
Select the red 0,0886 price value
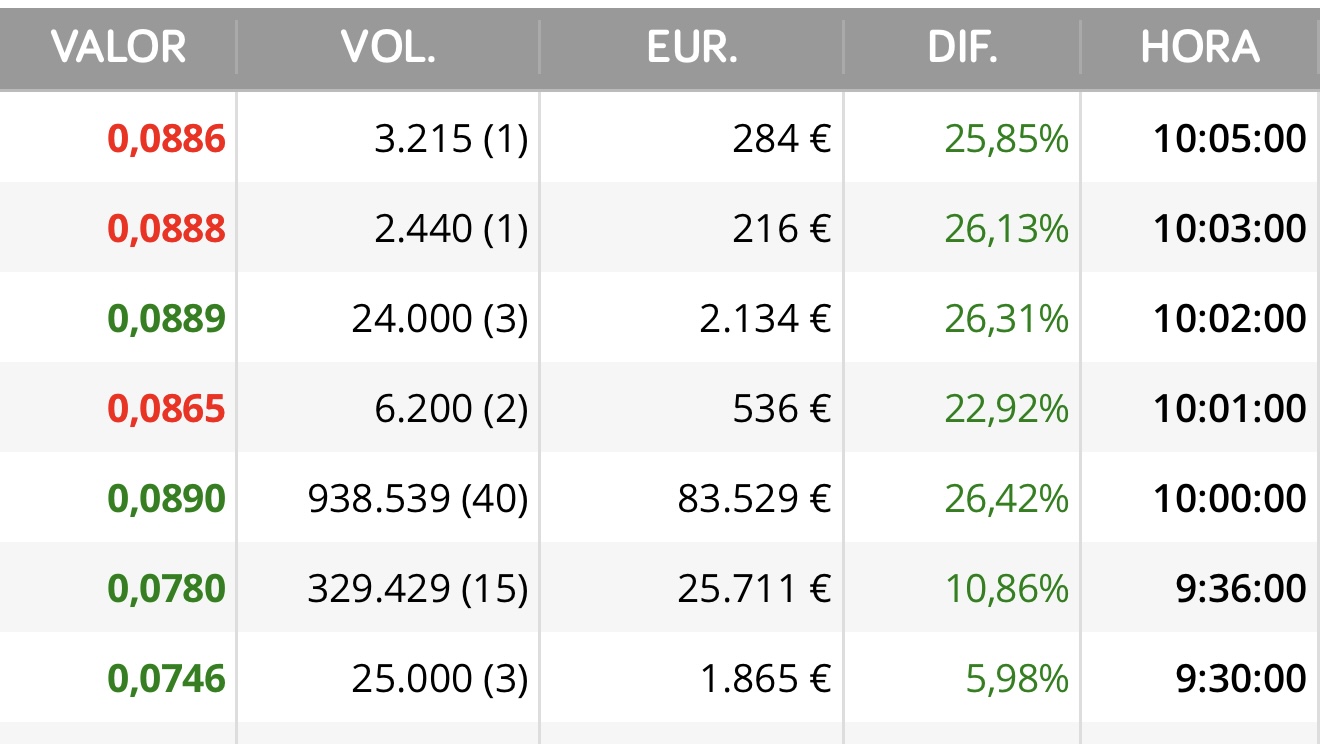[x=166, y=139]
